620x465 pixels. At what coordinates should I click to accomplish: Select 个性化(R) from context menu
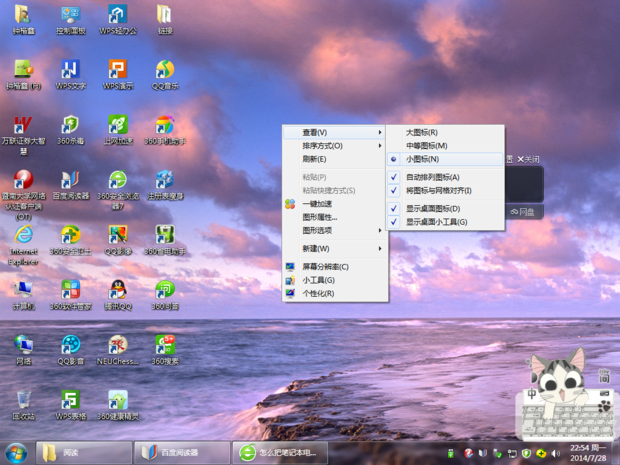(x=318, y=293)
